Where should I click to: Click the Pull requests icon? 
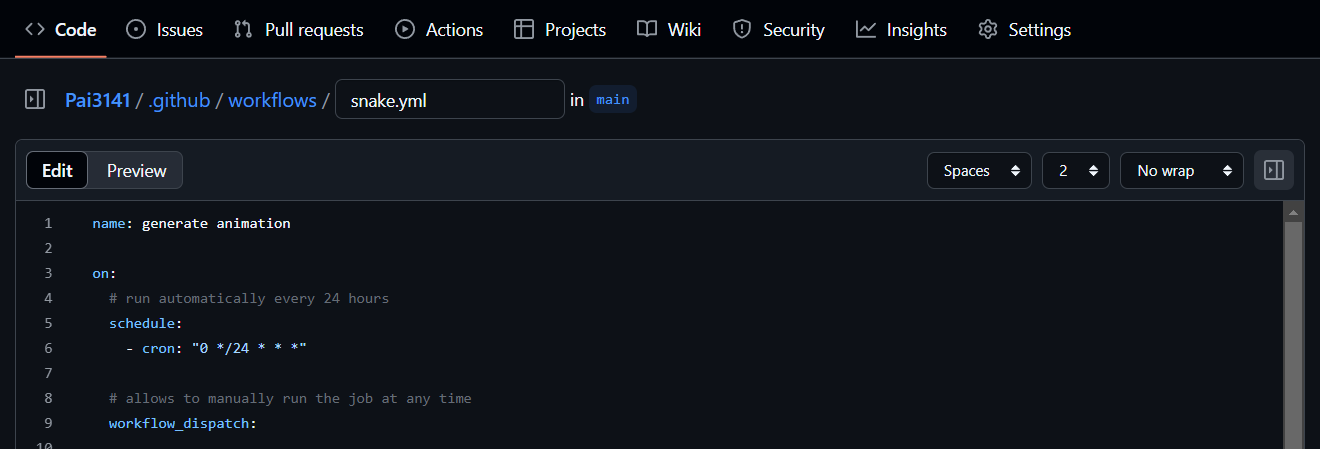click(243, 30)
